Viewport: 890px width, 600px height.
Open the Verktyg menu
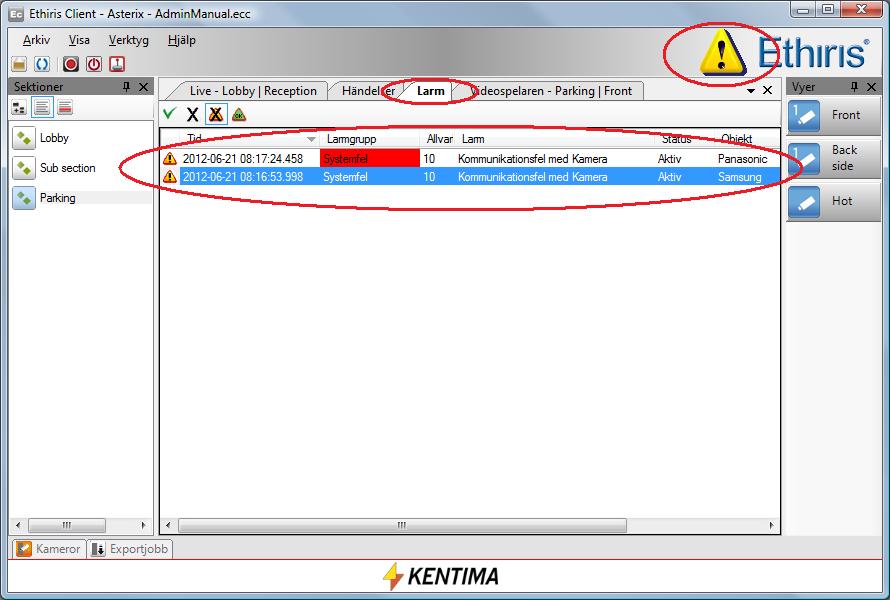tap(128, 40)
